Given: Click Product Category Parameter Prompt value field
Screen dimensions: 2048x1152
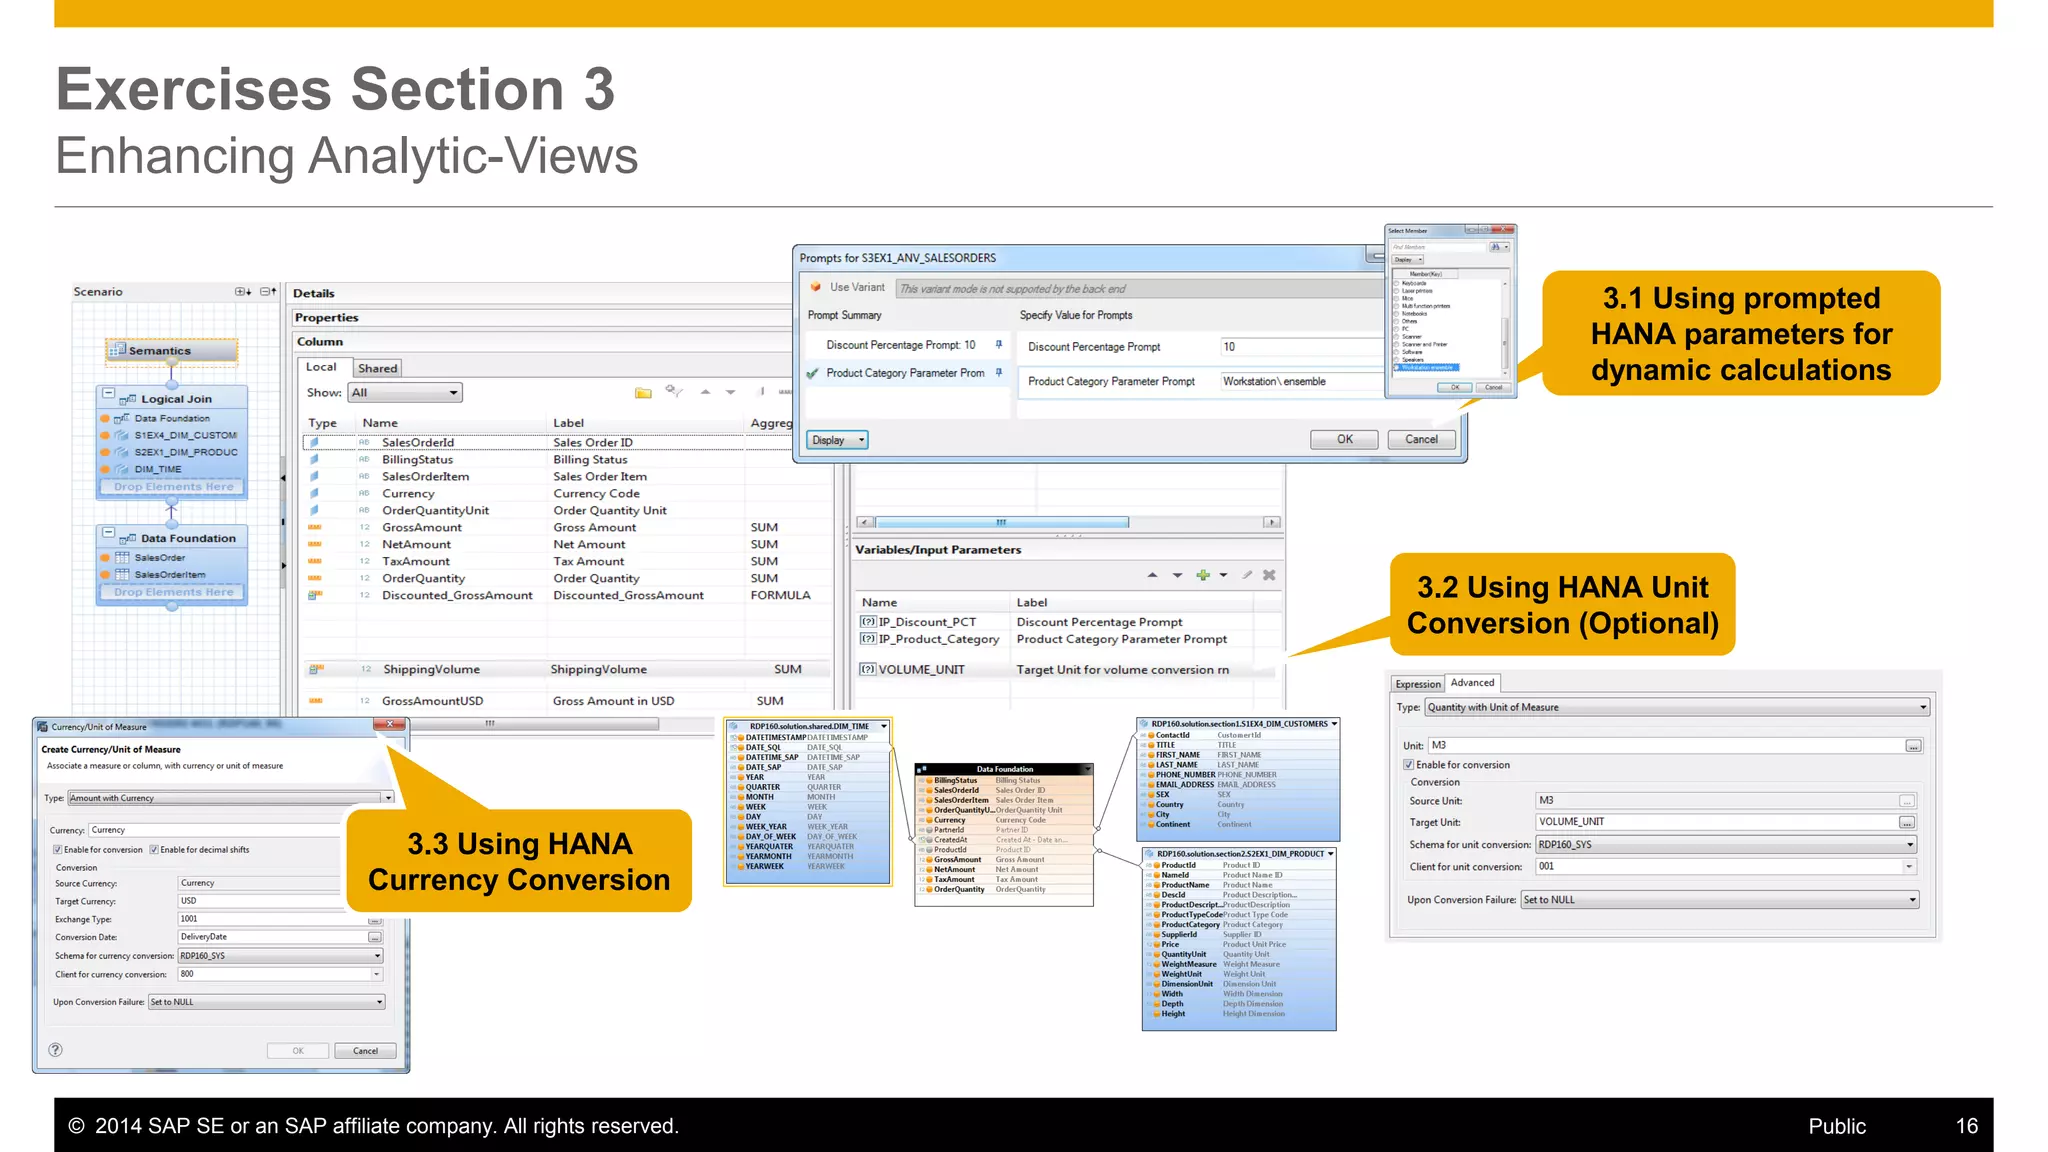Looking at the screenshot, I should (1302, 381).
